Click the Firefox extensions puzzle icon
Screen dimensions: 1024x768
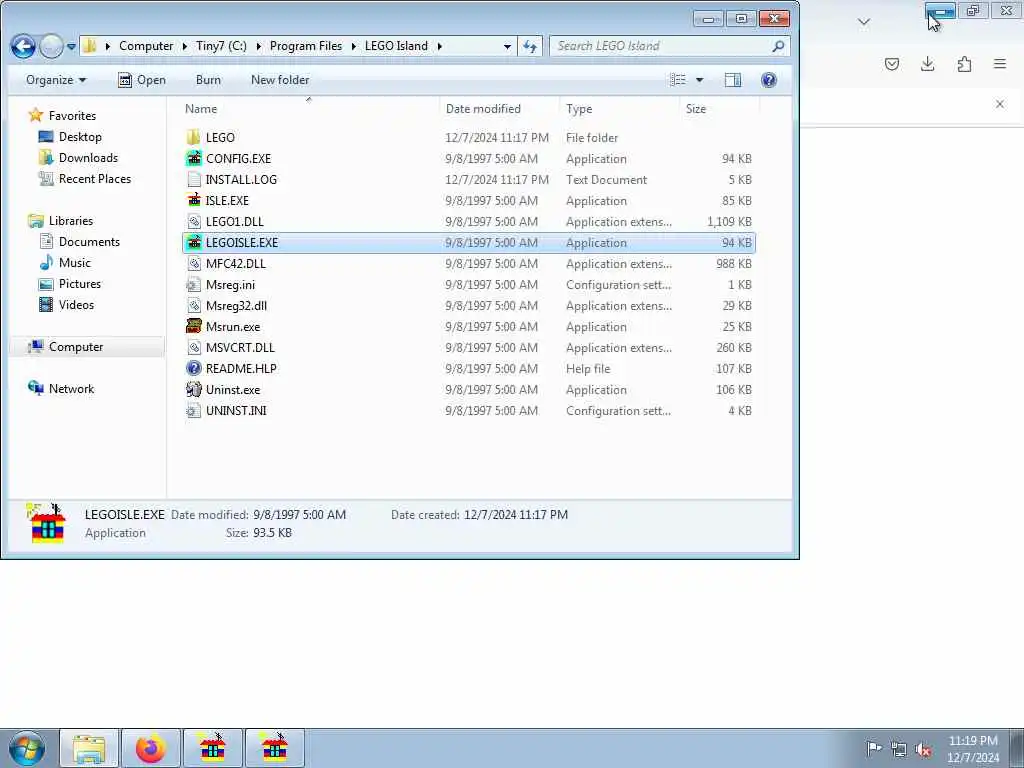tap(964, 64)
